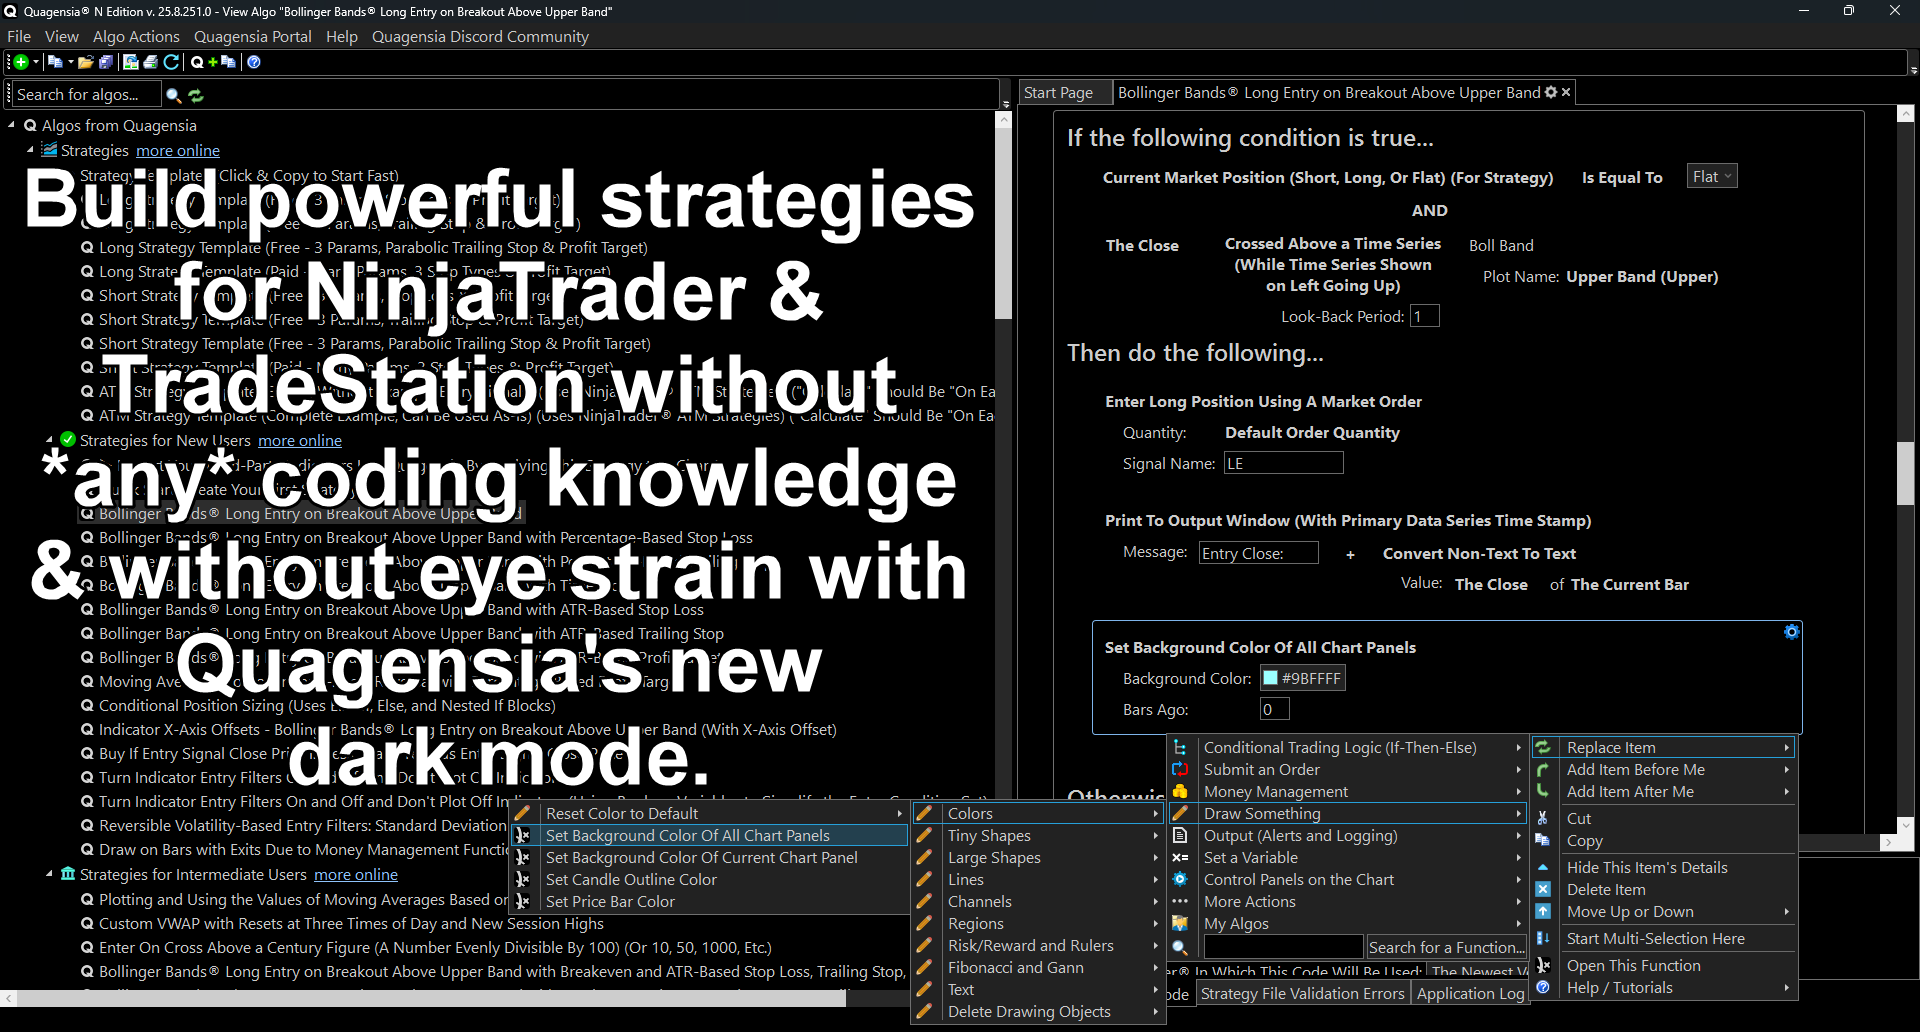Open the Flat market position dropdown
The image size is (1920, 1032).
click(1712, 177)
